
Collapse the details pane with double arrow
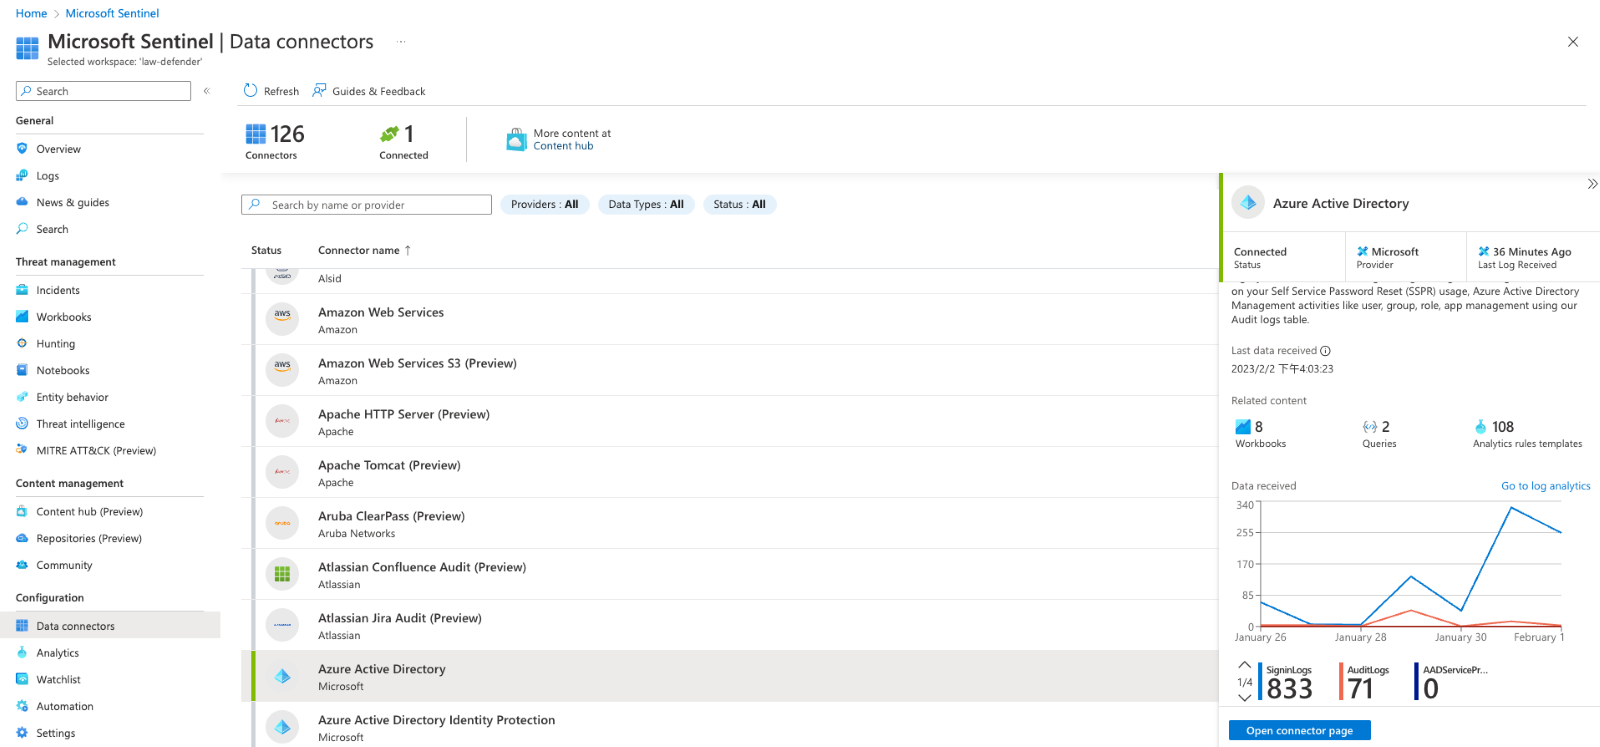point(1592,184)
